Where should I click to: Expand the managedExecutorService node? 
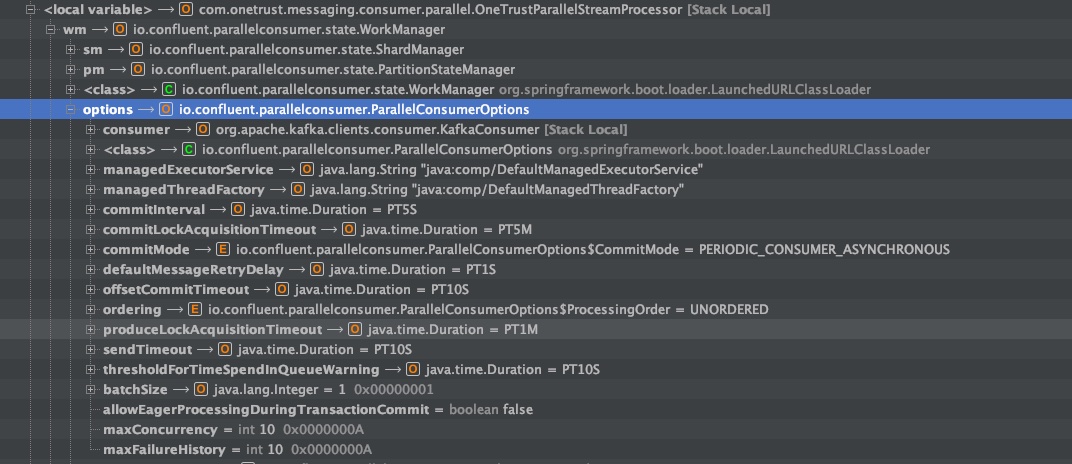90,170
